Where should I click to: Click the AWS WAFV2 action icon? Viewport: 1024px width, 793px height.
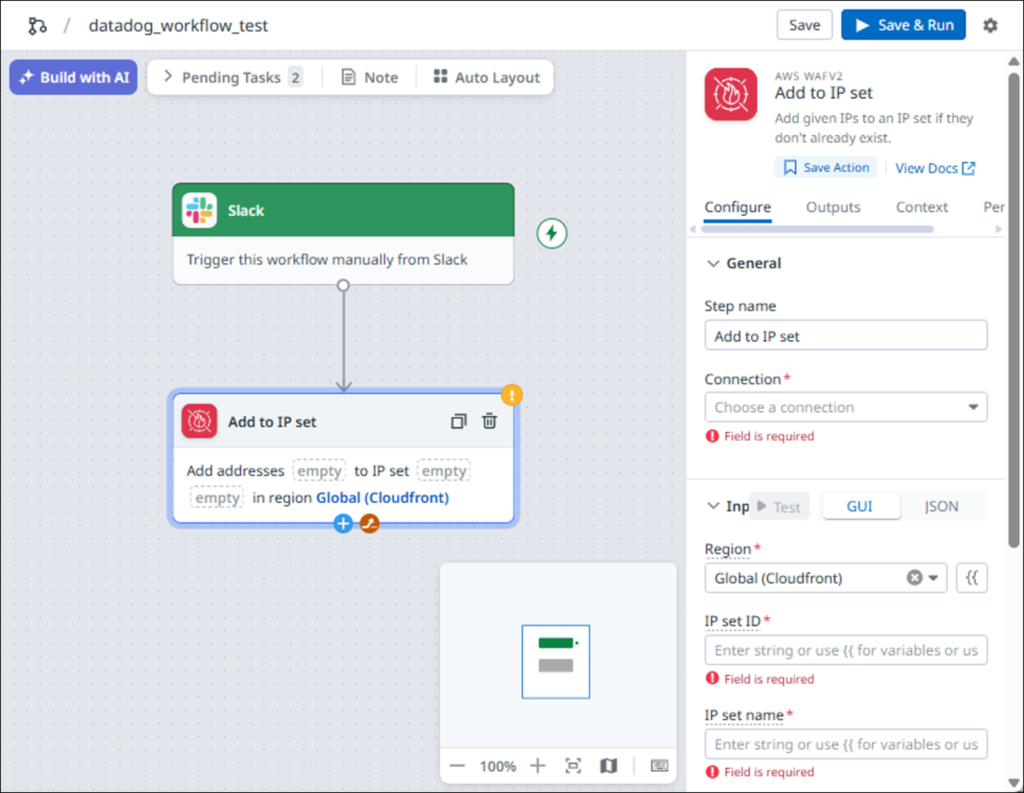coord(731,95)
